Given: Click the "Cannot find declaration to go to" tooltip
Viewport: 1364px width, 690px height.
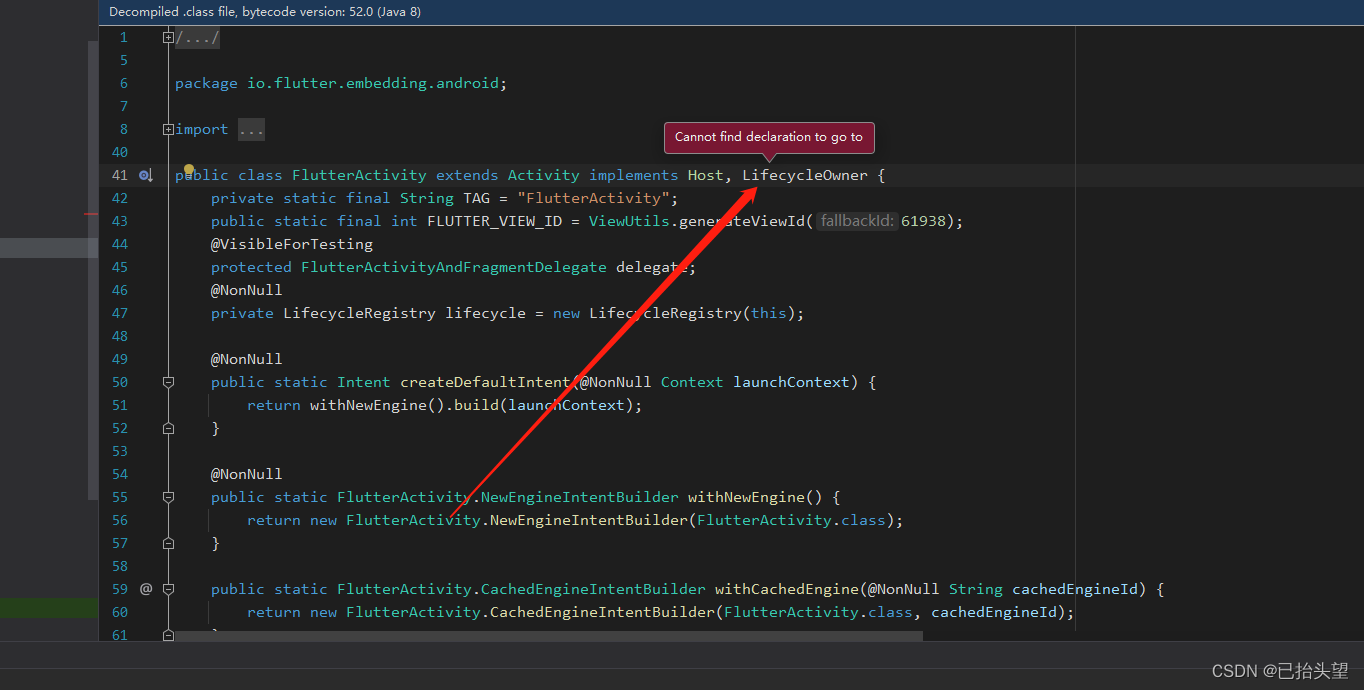Looking at the screenshot, I should click(769, 137).
